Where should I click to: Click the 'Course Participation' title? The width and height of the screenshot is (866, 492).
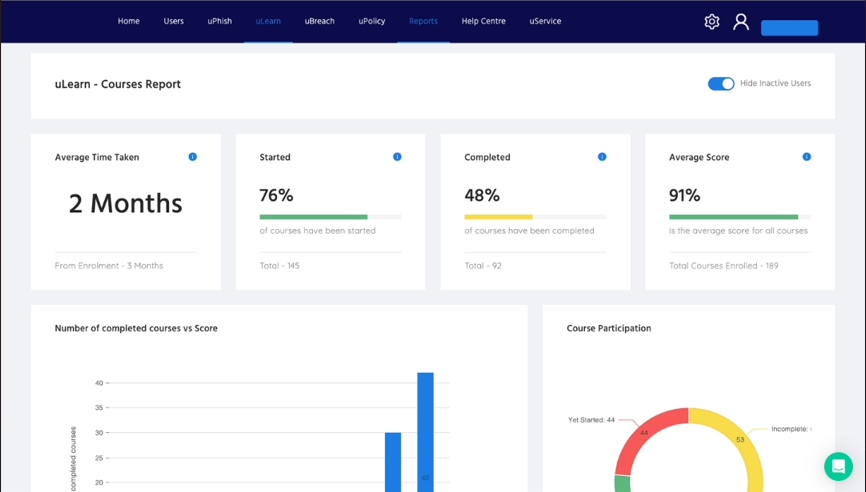(609, 328)
